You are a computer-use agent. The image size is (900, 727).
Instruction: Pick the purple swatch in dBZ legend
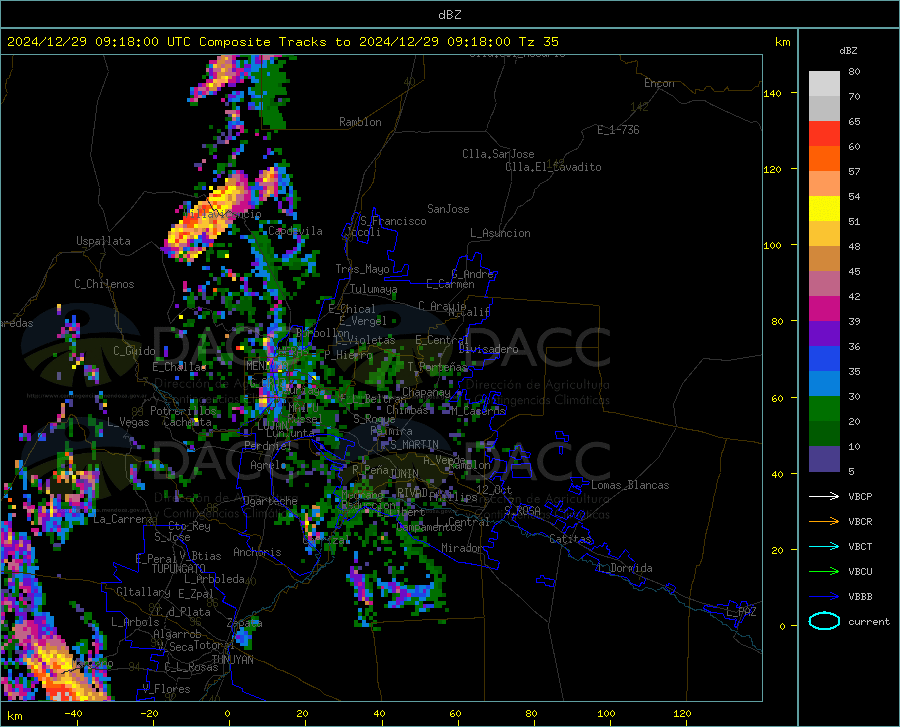(824, 334)
